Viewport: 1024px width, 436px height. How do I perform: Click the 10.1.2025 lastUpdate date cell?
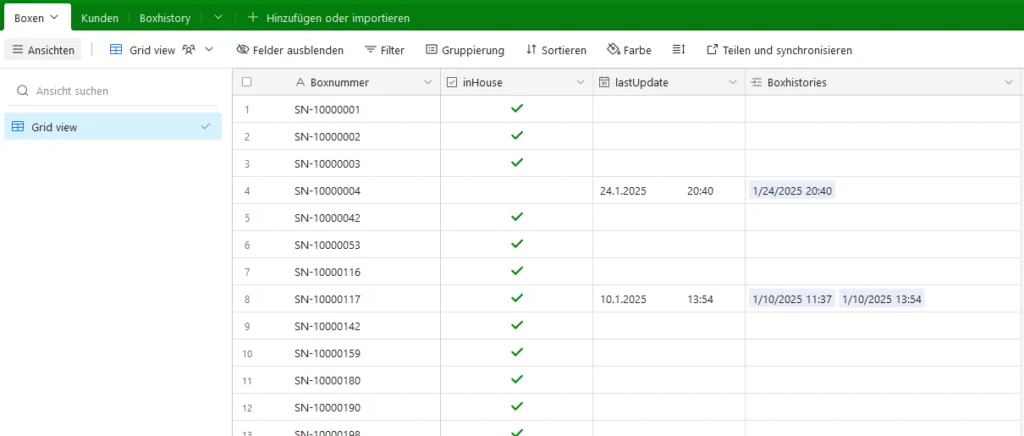tap(669, 299)
